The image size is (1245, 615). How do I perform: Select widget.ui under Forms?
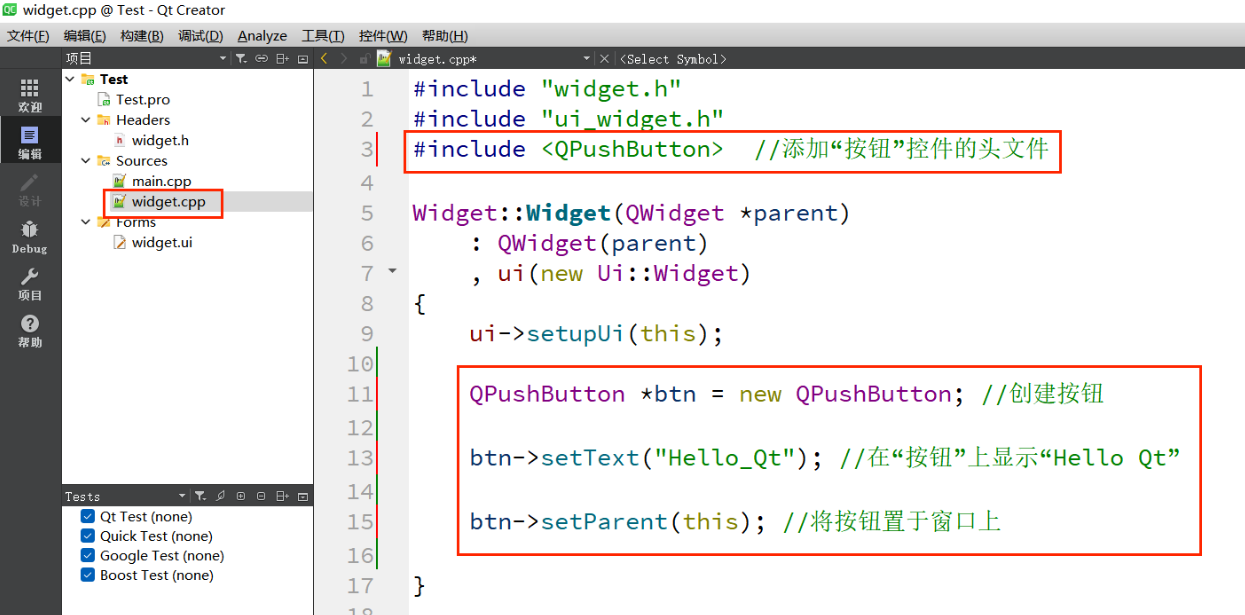(162, 243)
